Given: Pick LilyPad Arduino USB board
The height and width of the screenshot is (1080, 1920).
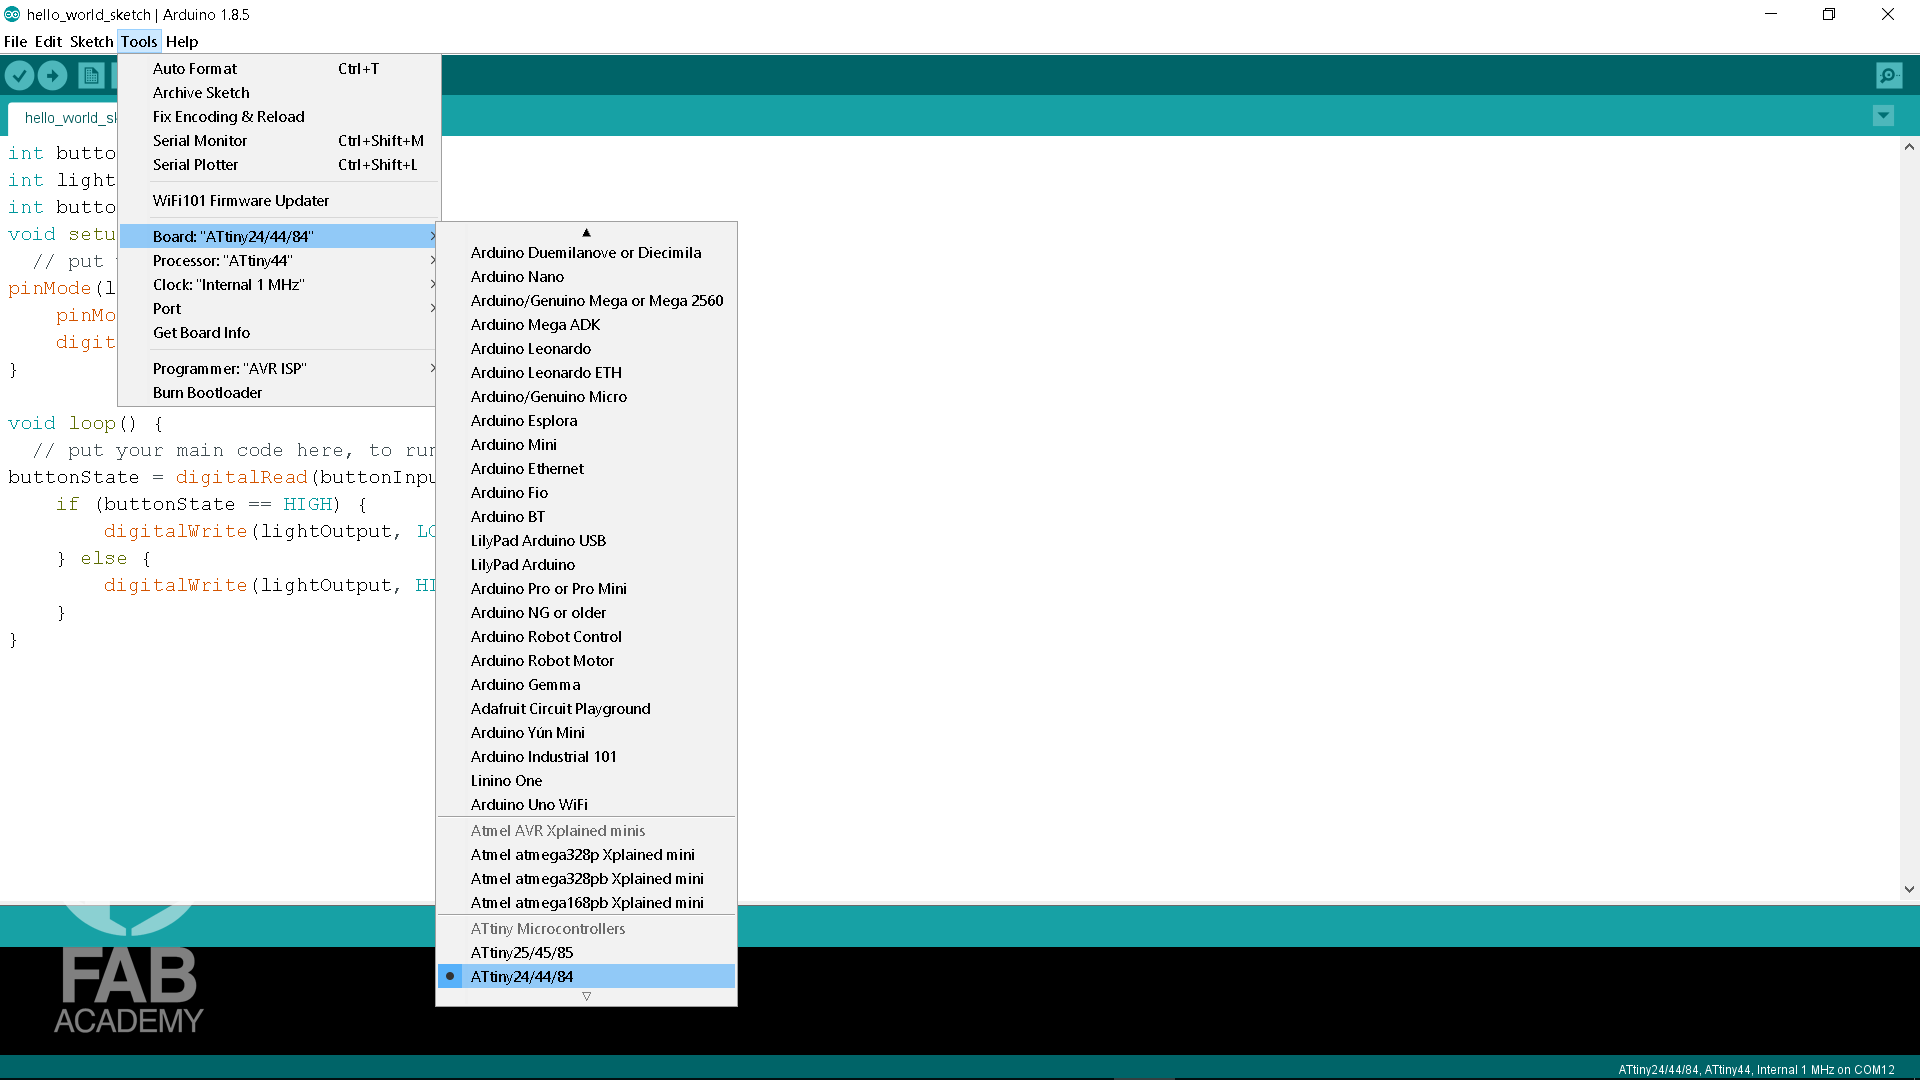Looking at the screenshot, I should pyautogui.click(x=586, y=541).
